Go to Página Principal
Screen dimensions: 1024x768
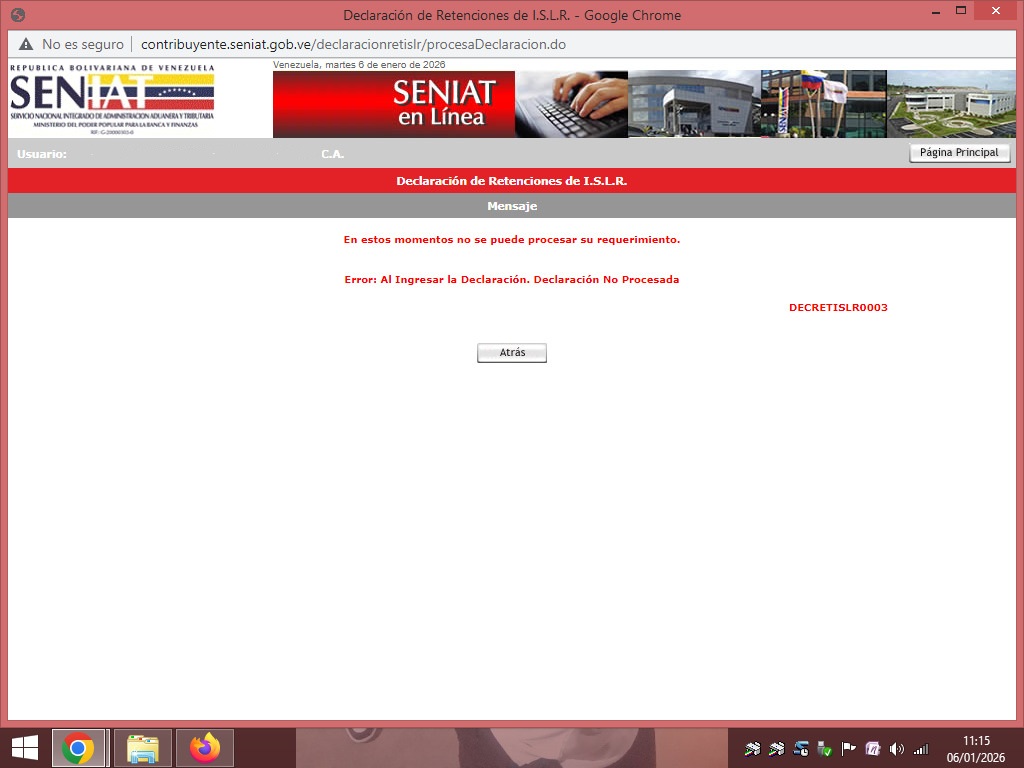pyautogui.click(x=959, y=153)
